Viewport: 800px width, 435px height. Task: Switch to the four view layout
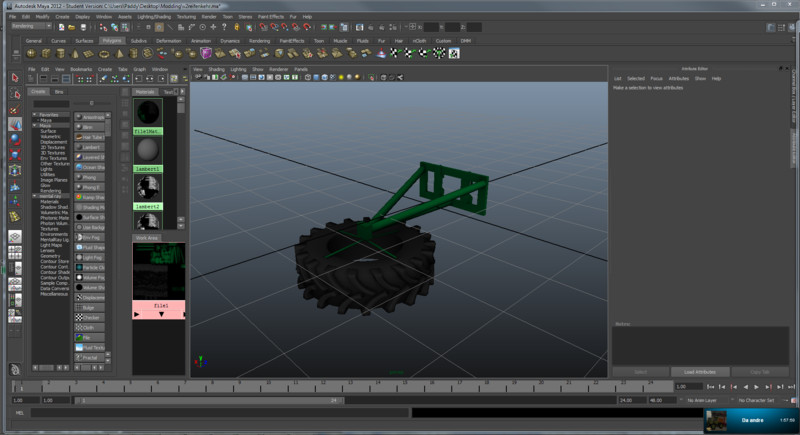pyautogui.click(x=15, y=252)
